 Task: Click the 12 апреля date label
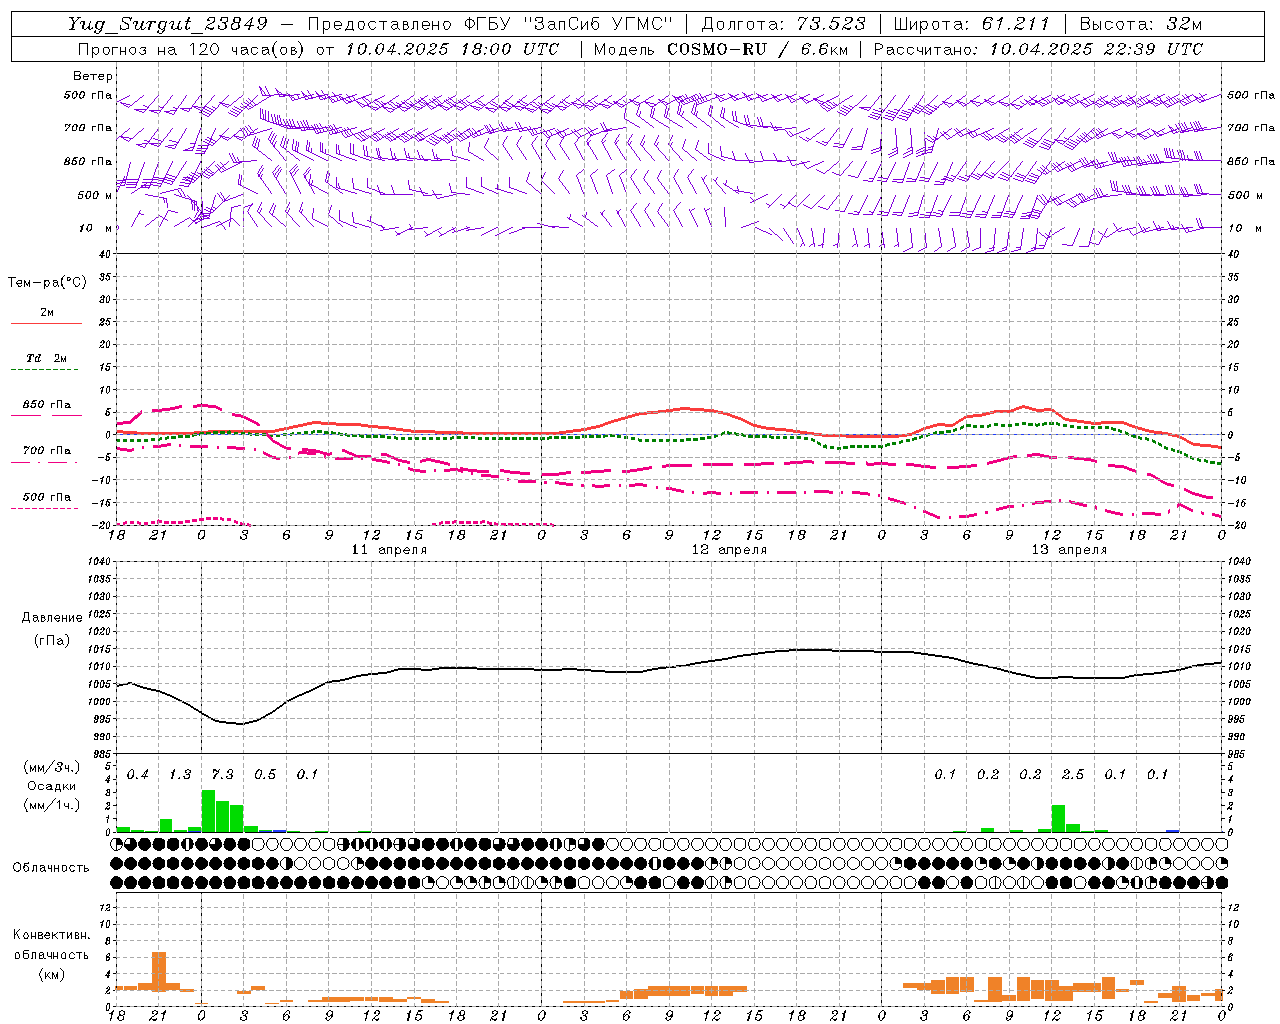coord(729,550)
